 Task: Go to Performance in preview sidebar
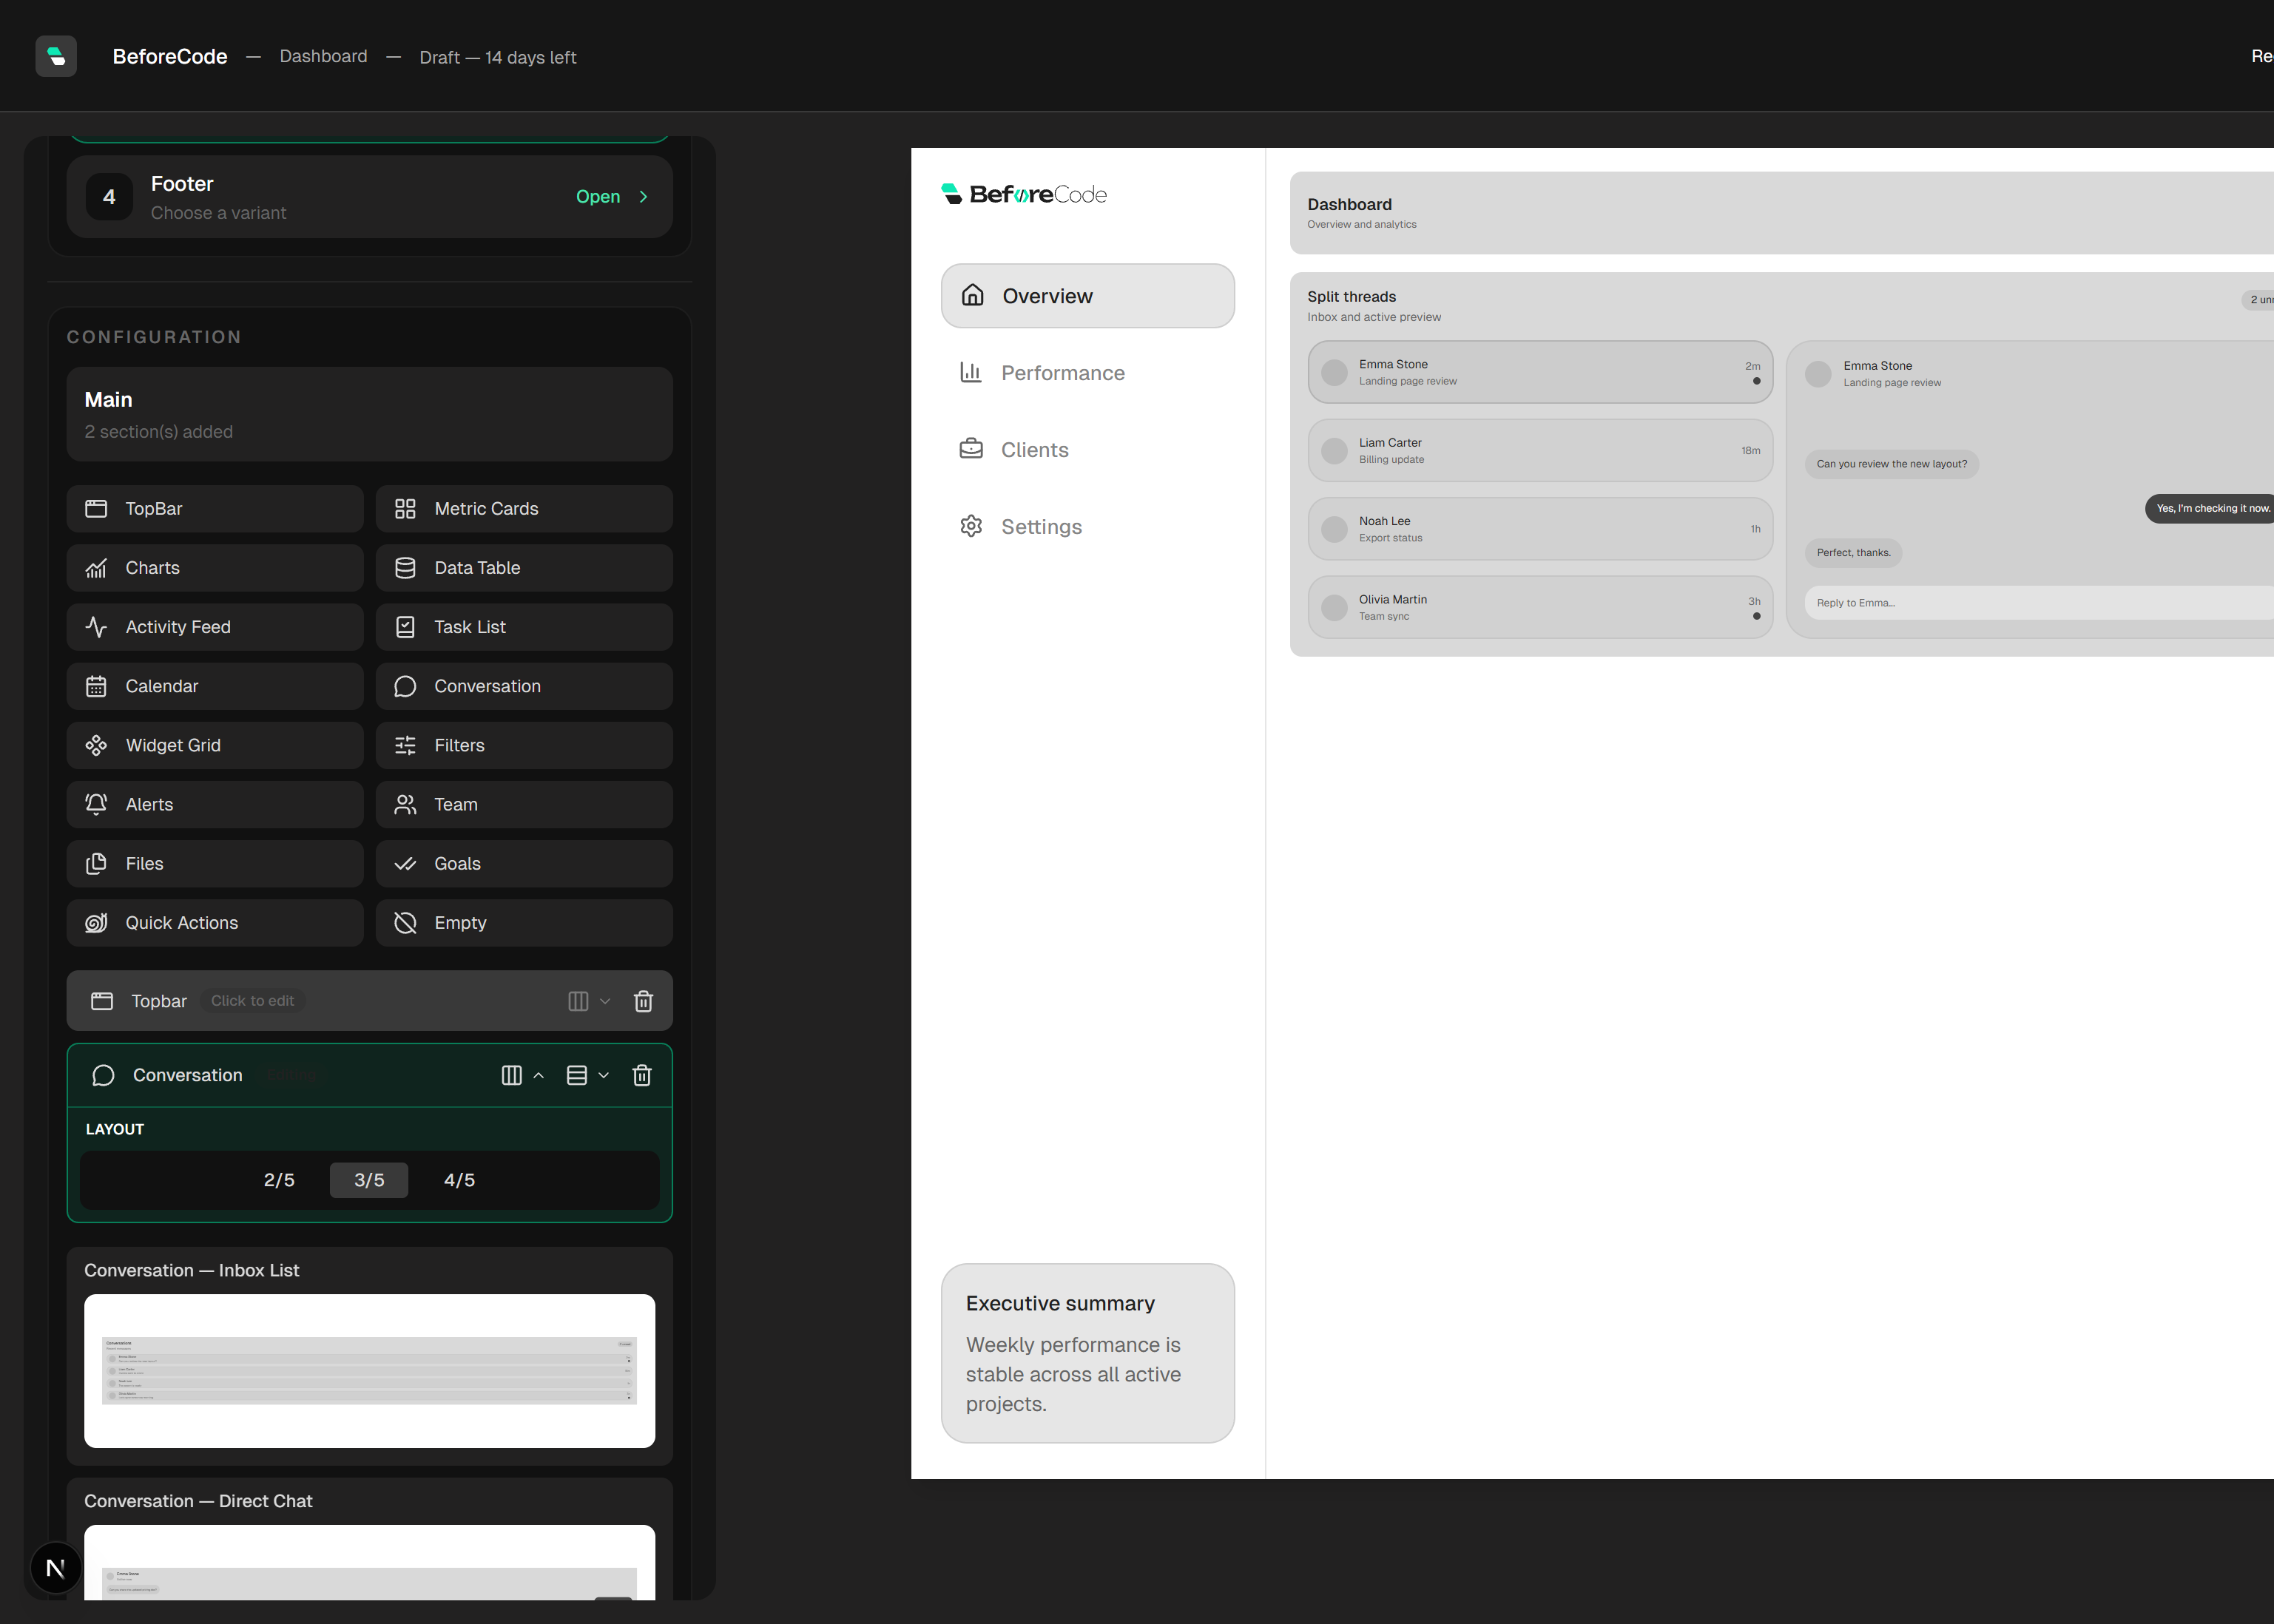pyautogui.click(x=1087, y=372)
